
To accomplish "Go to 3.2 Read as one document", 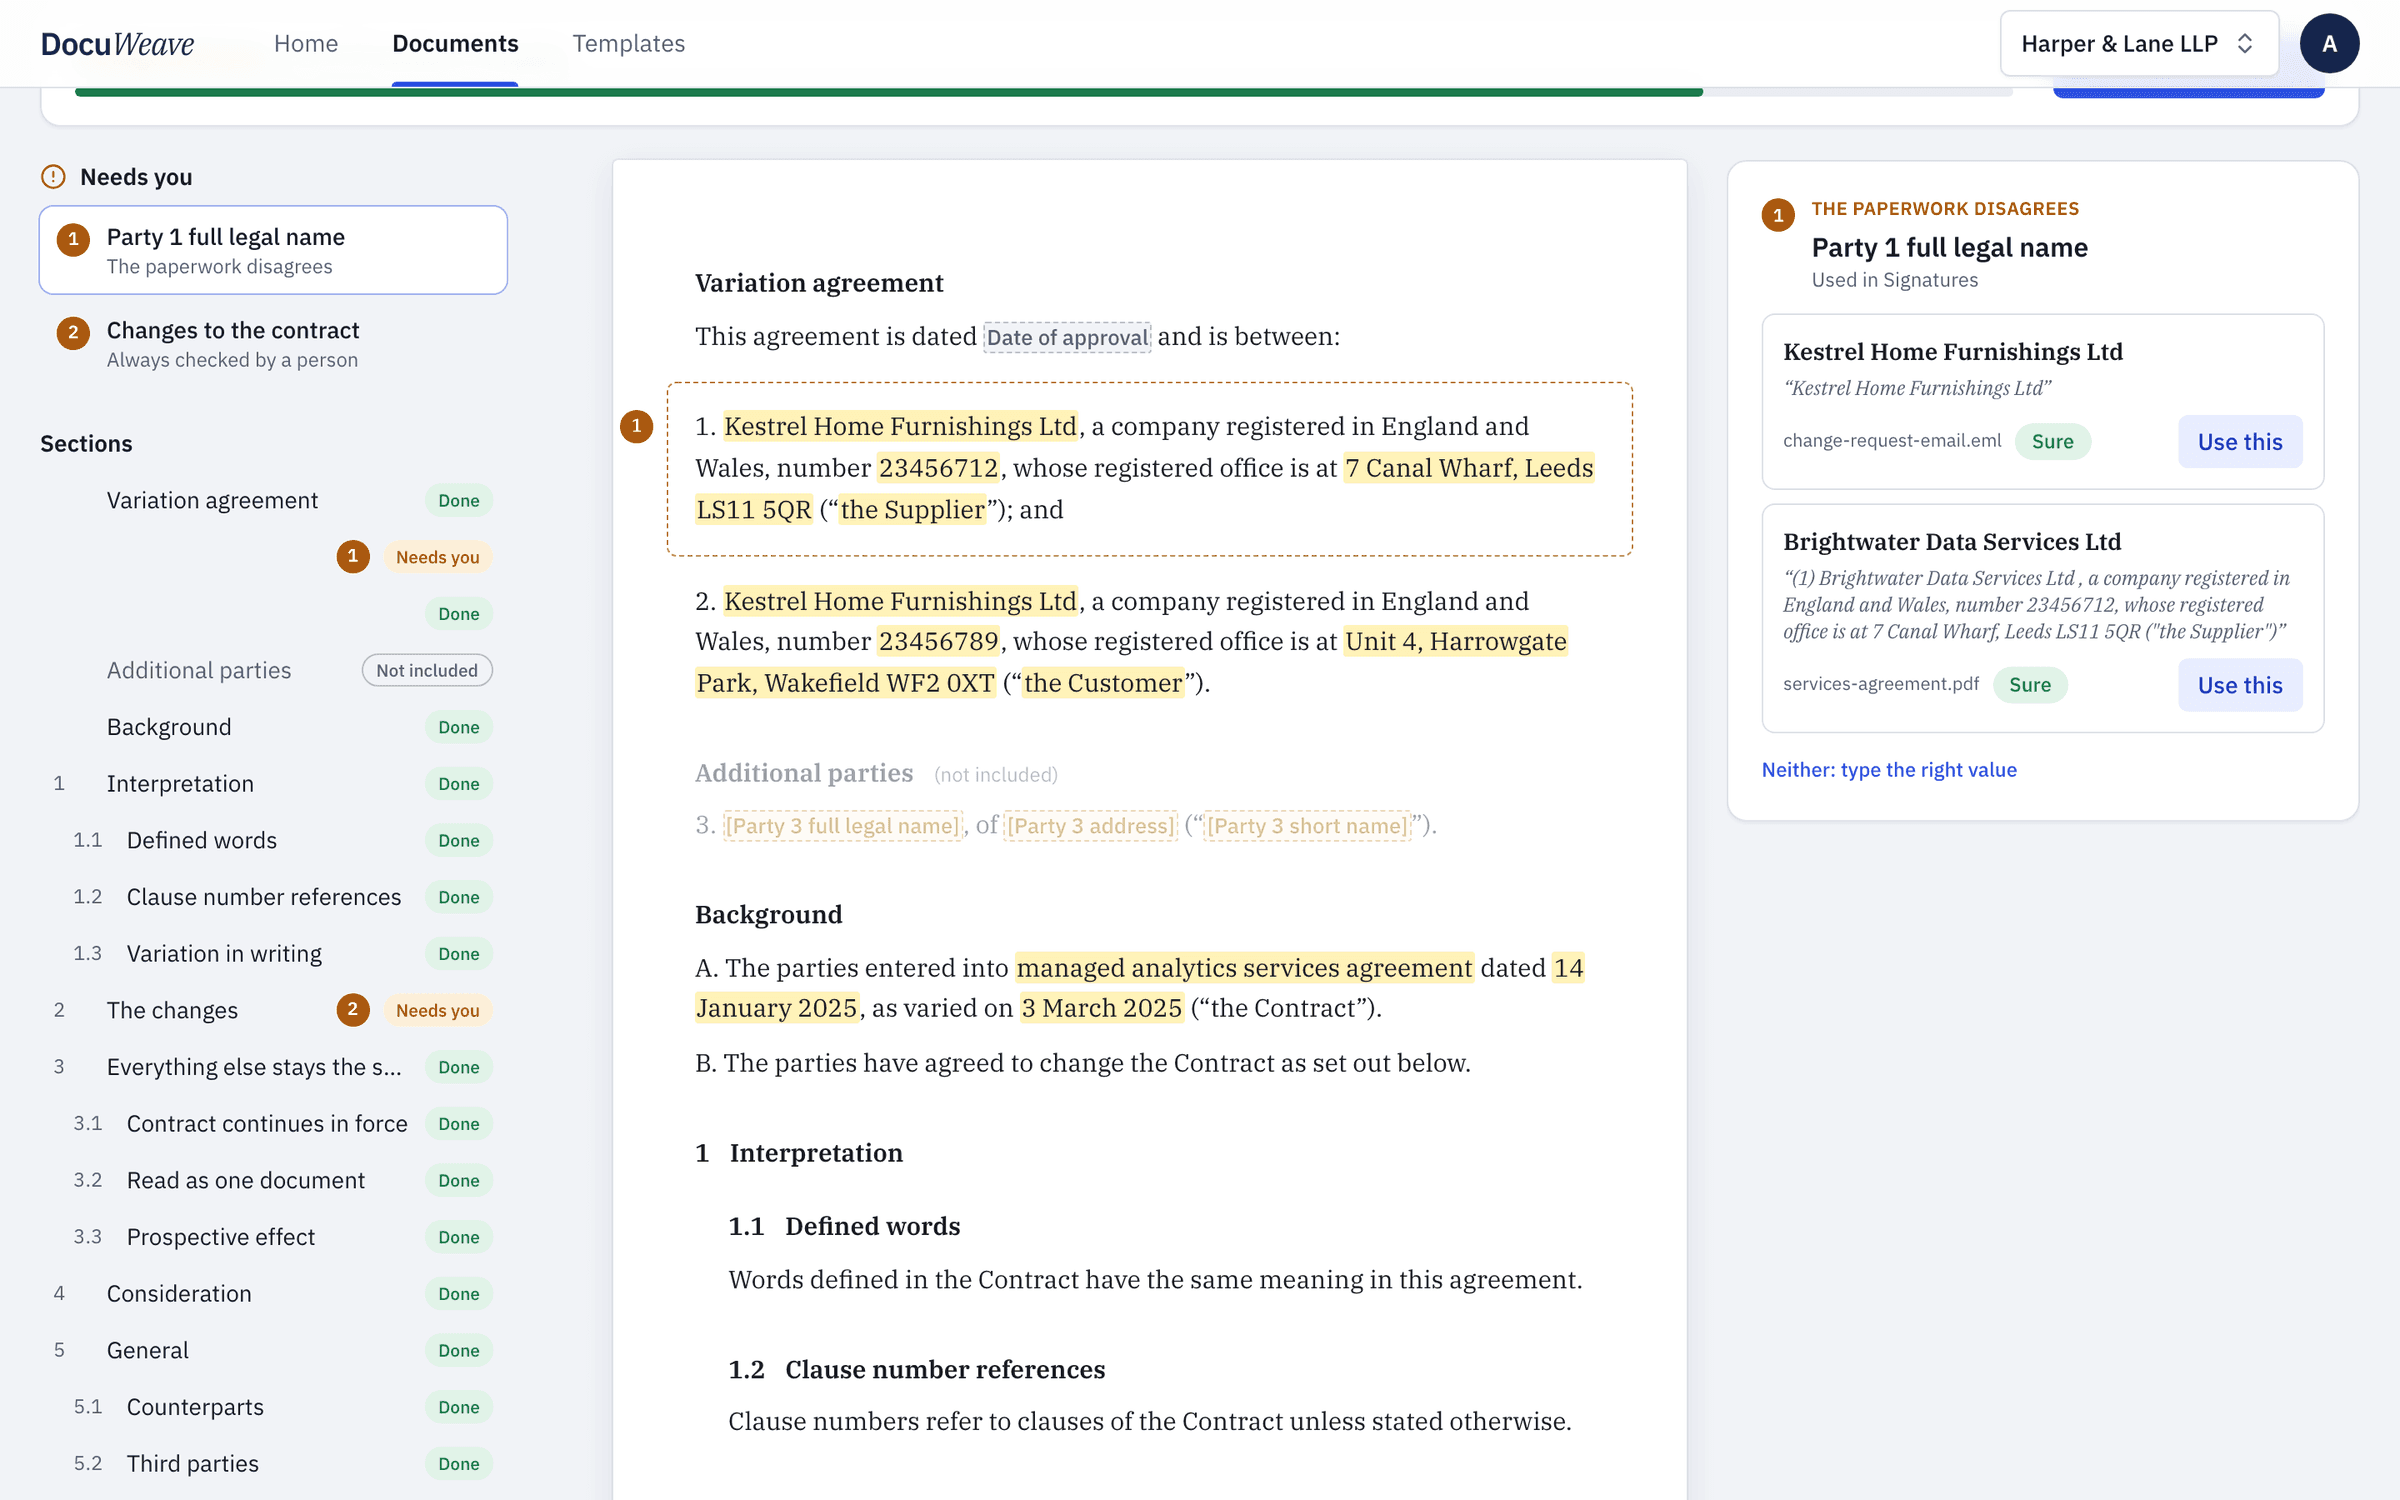I will (x=273, y=1180).
